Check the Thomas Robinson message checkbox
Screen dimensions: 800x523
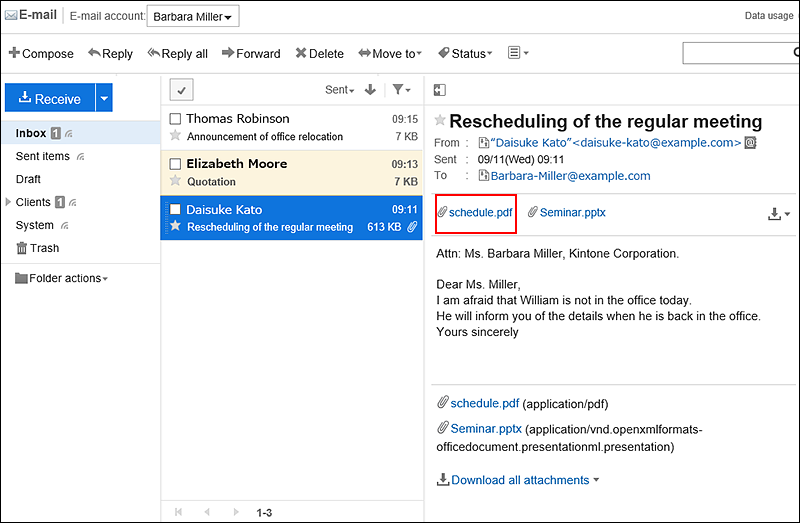175,119
